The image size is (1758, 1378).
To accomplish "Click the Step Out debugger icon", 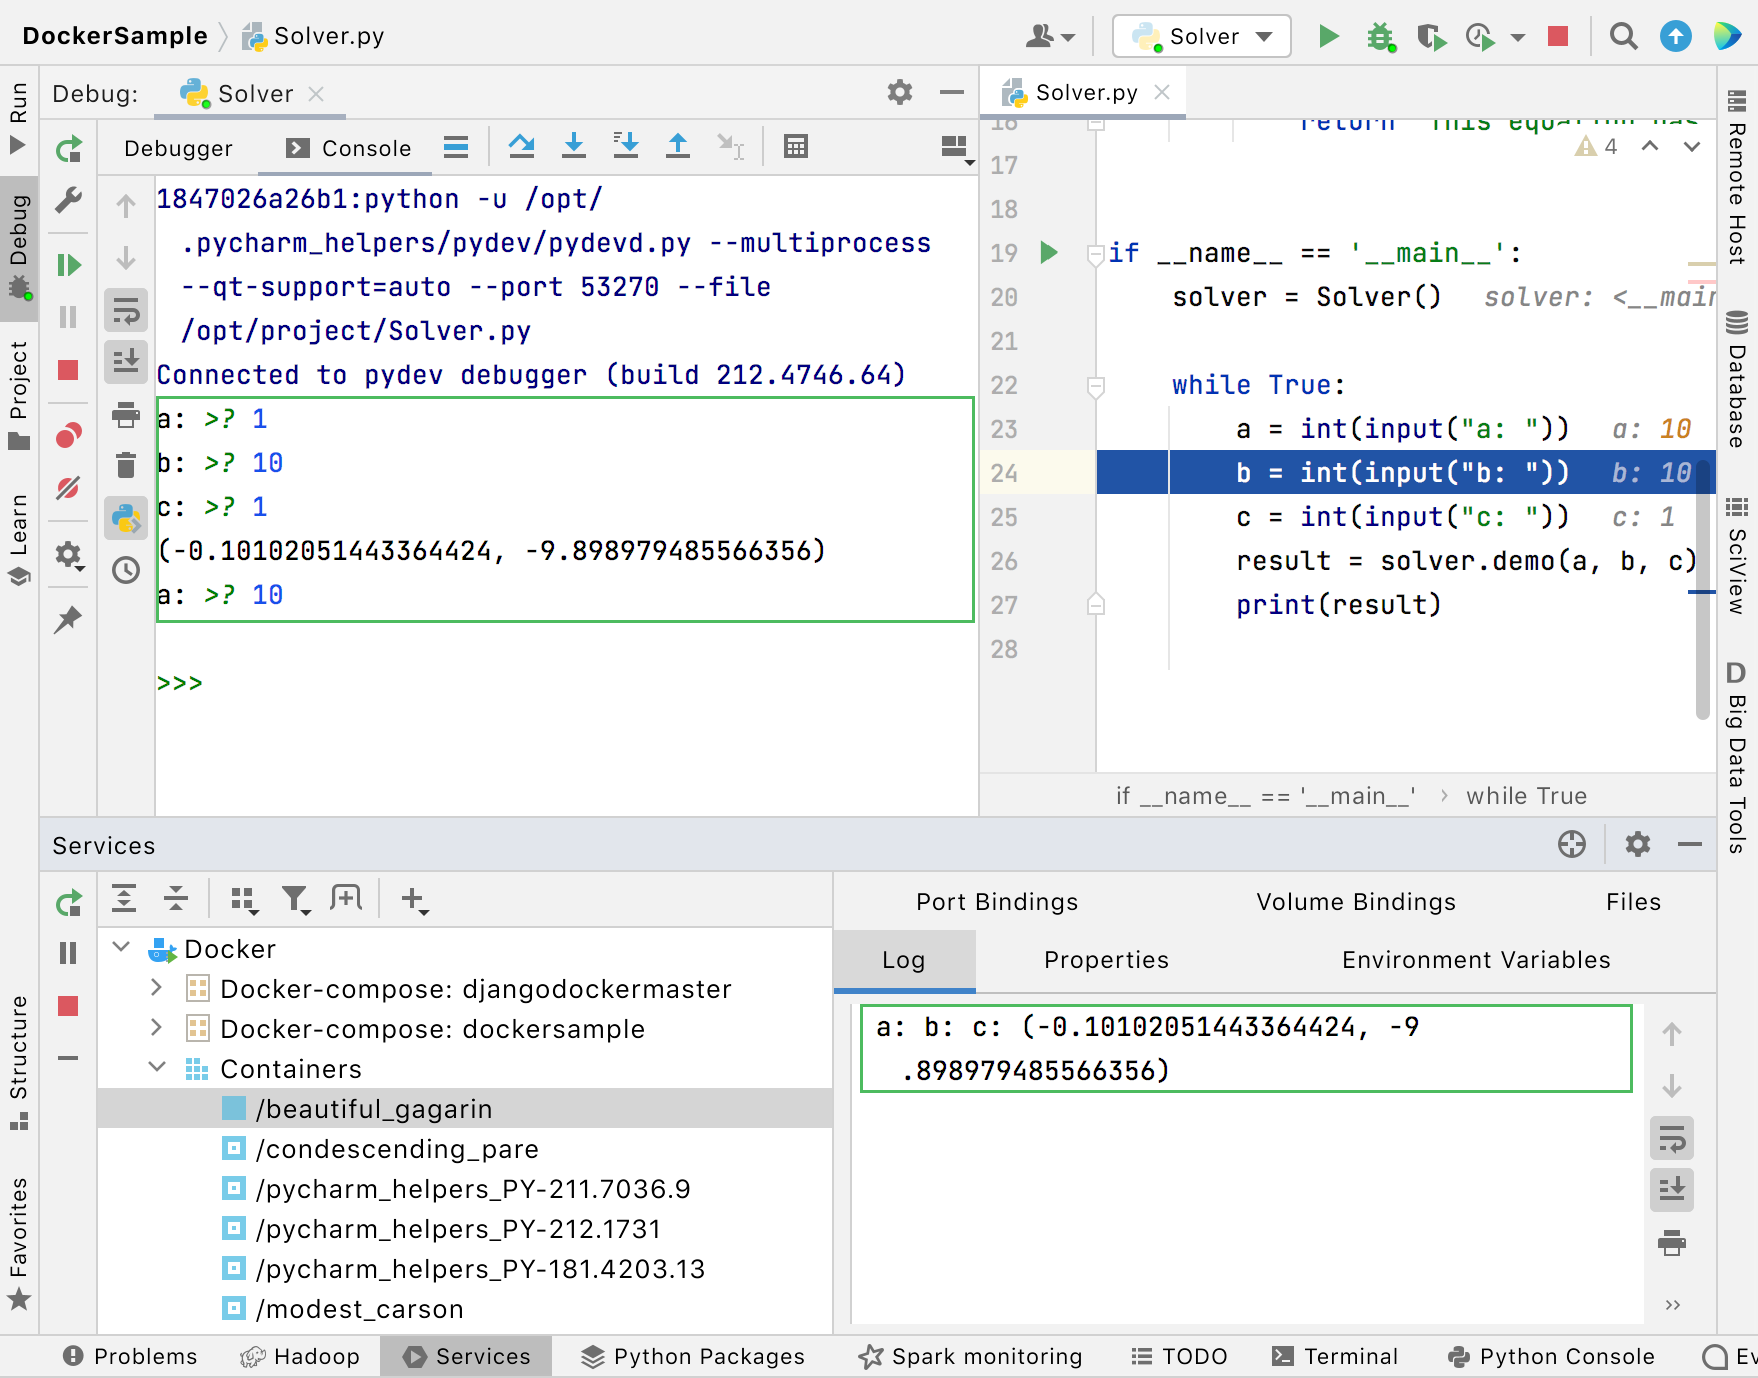I will point(678,146).
